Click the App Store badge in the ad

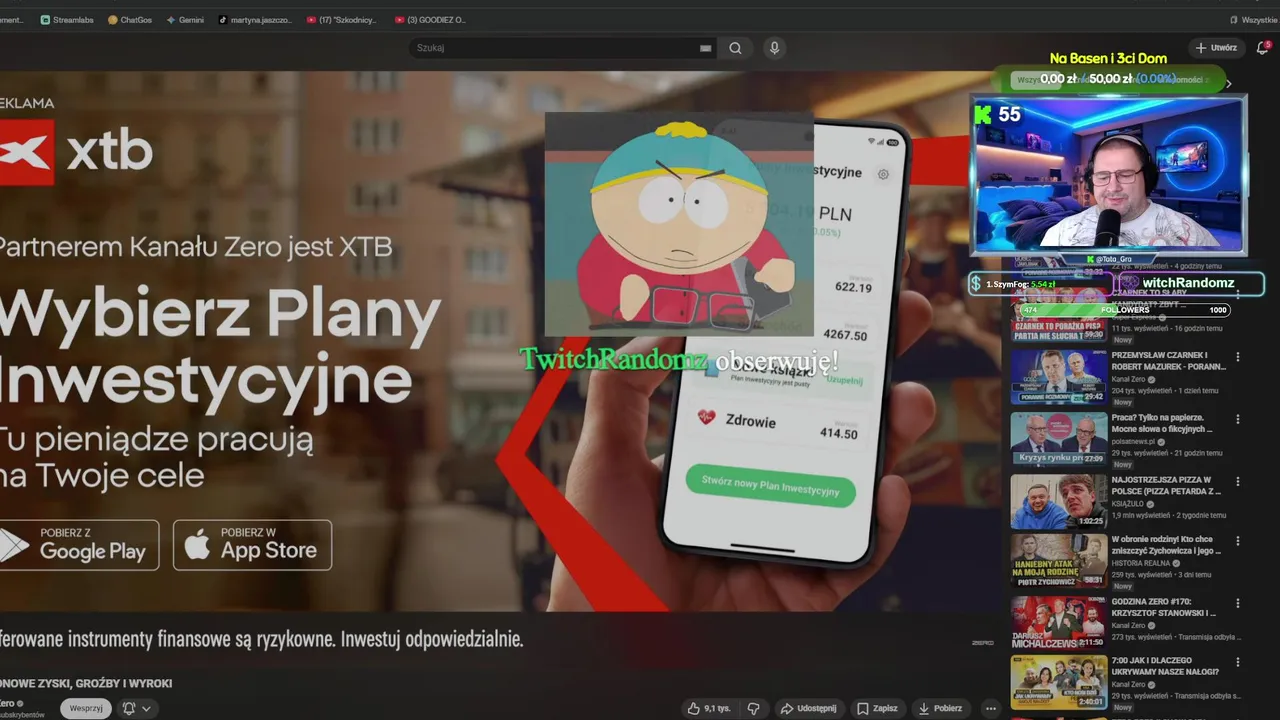coord(252,545)
